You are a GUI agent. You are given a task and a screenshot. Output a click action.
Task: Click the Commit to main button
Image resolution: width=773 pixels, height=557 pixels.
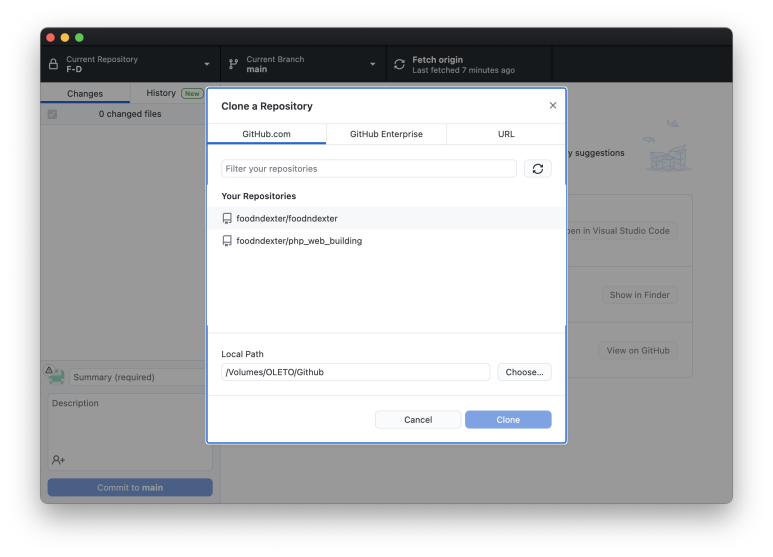tap(130, 487)
